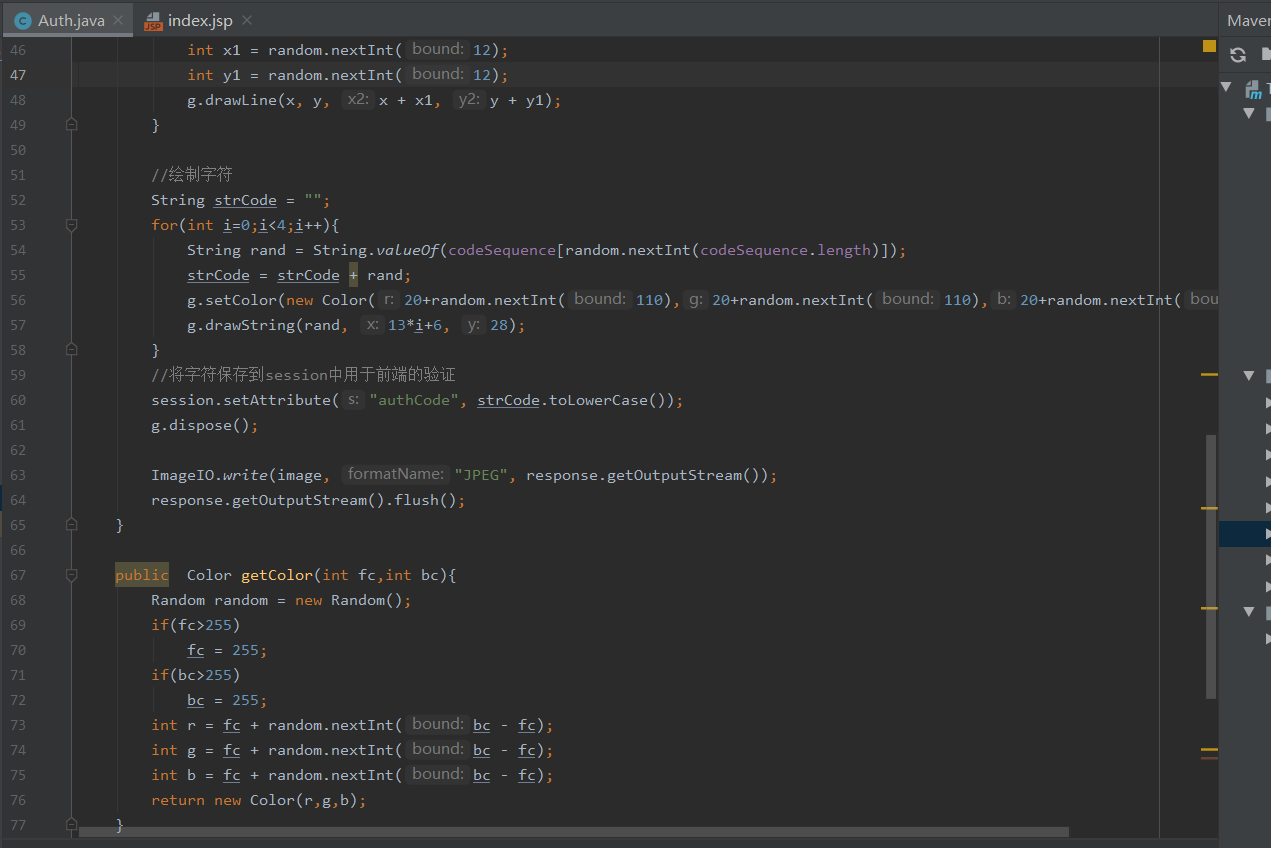The height and width of the screenshot is (848, 1271).
Task: Click the comment //绘制字符
Action: point(192,175)
